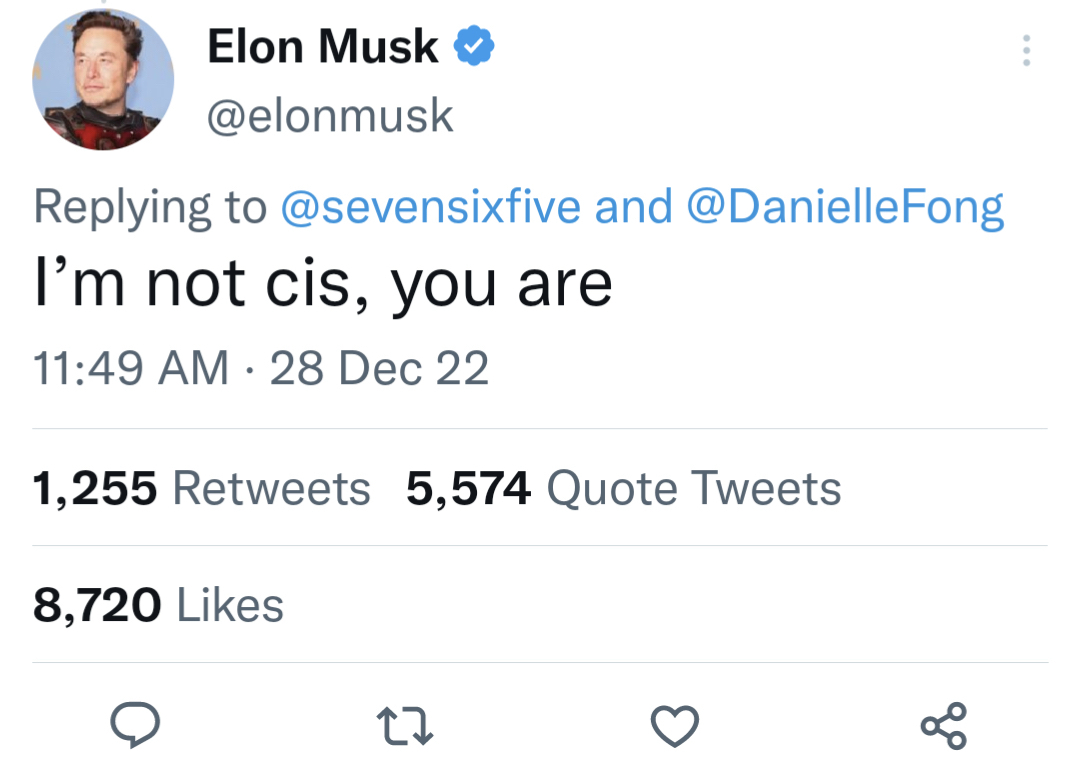Click the 5,574 quote count number

[468, 489]
